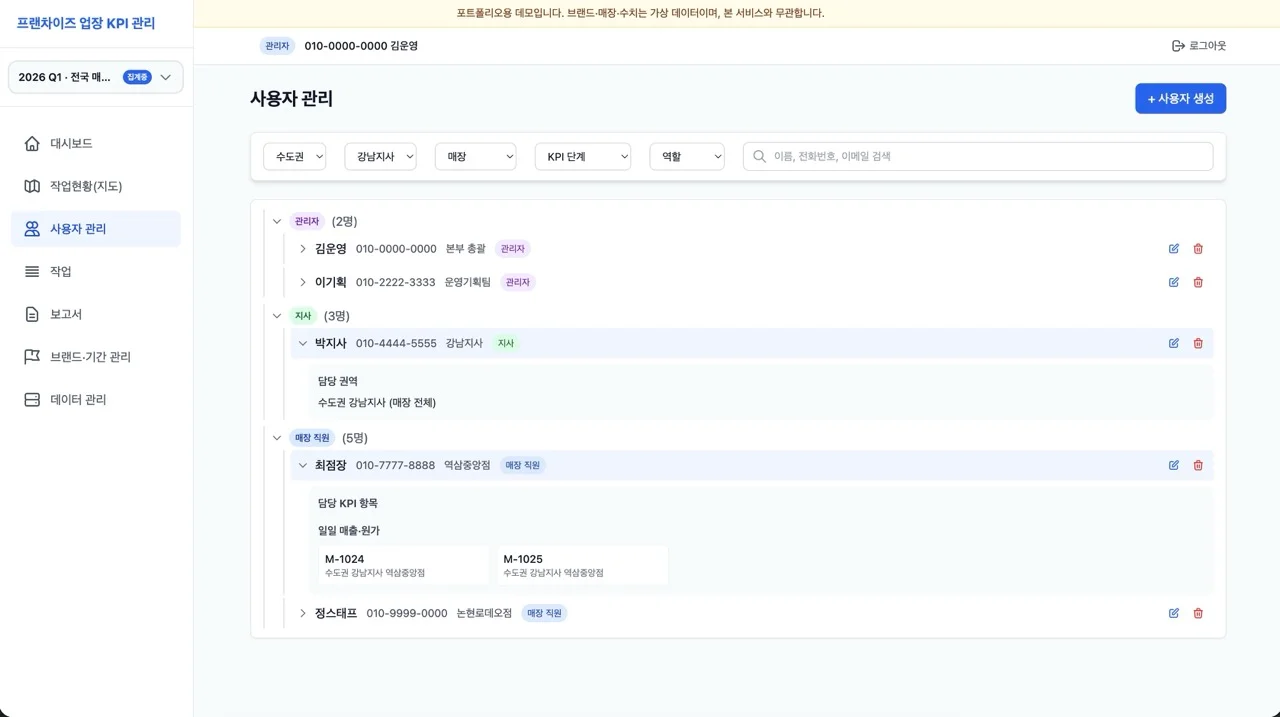The width and height of the screenshot is (1280, 717).
Task: Click the search magnifier icon
Action: [x=760, y=156]
